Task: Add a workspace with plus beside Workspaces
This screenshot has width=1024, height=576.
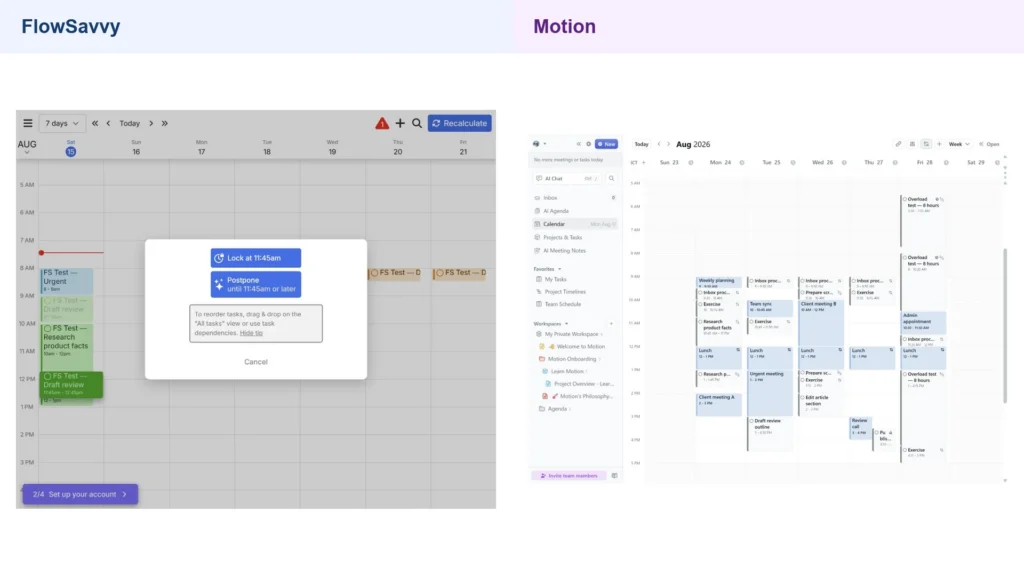Action: [611, 324]
